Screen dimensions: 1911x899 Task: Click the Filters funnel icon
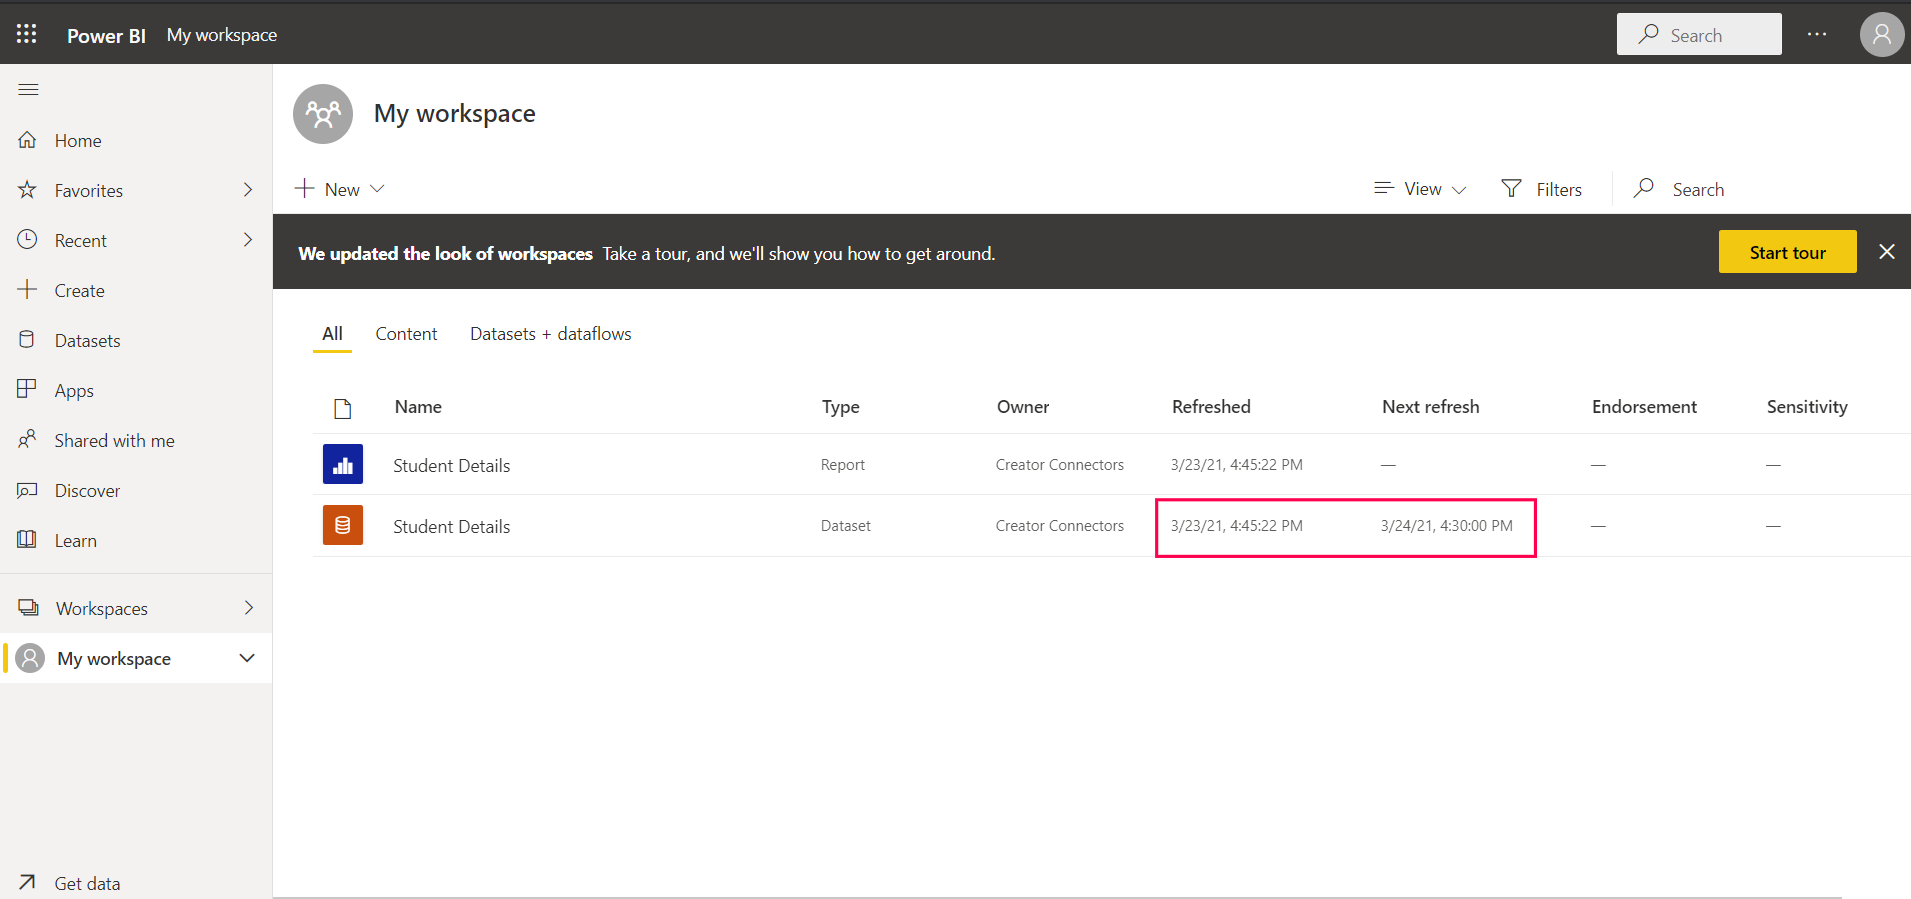(x=1512, y=189)
